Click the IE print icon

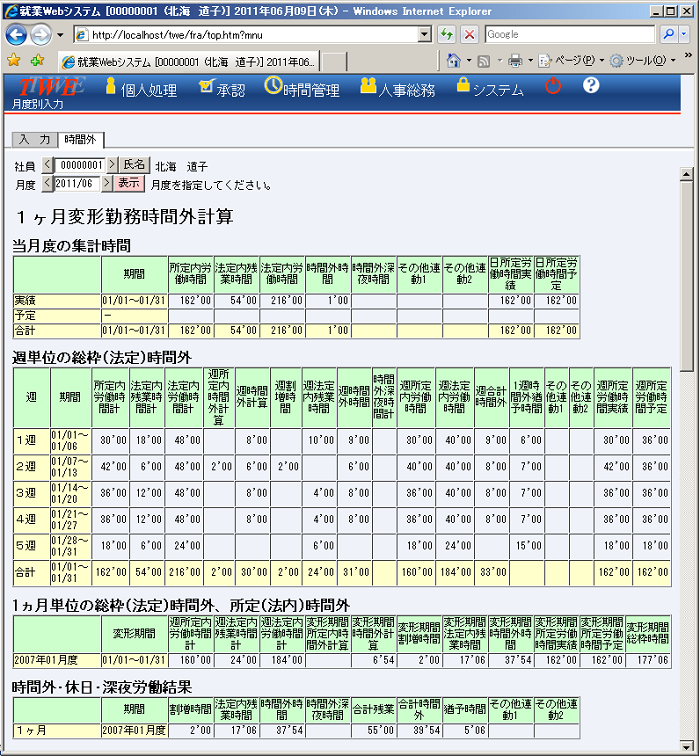click(514, 60)
